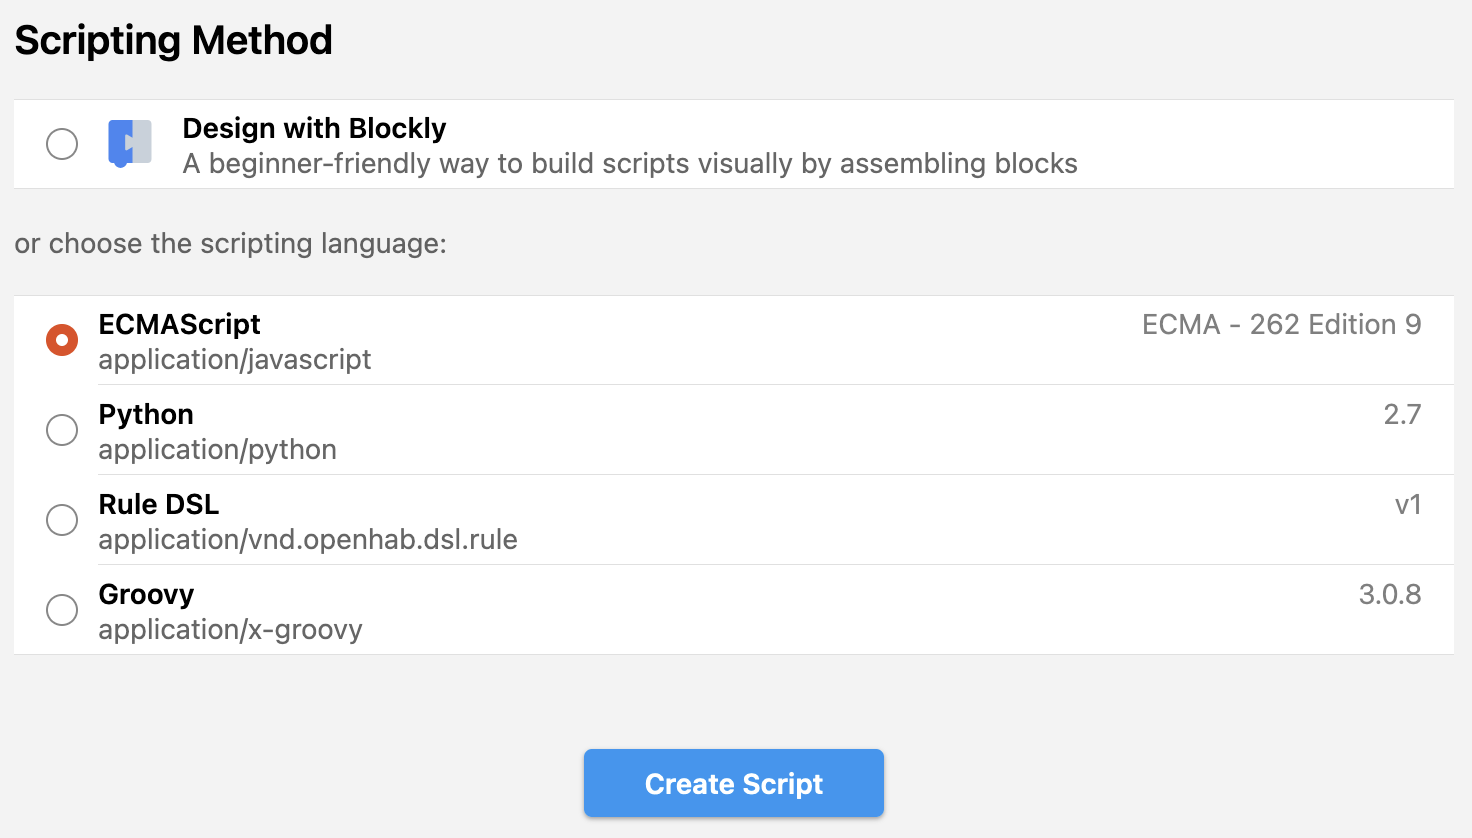Select the ECMAScript radio button
This screenshot has height=838, width=1472.
pos(62,340)
